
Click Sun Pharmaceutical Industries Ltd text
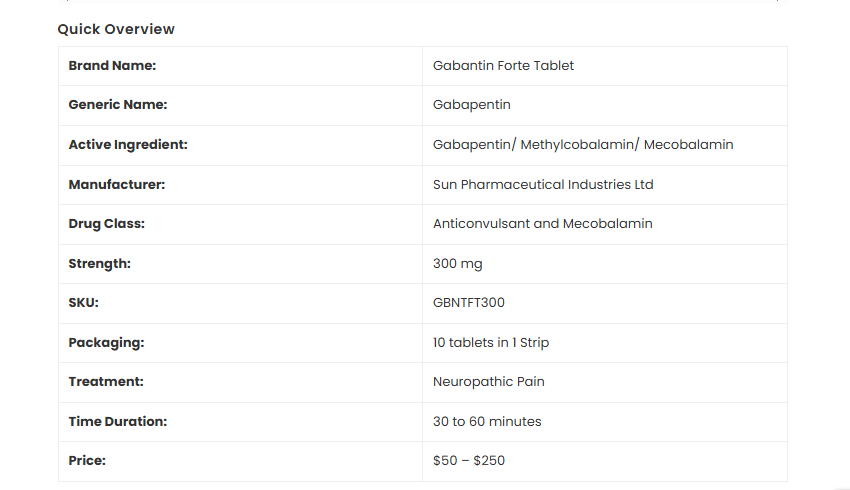tap(543, 185)
